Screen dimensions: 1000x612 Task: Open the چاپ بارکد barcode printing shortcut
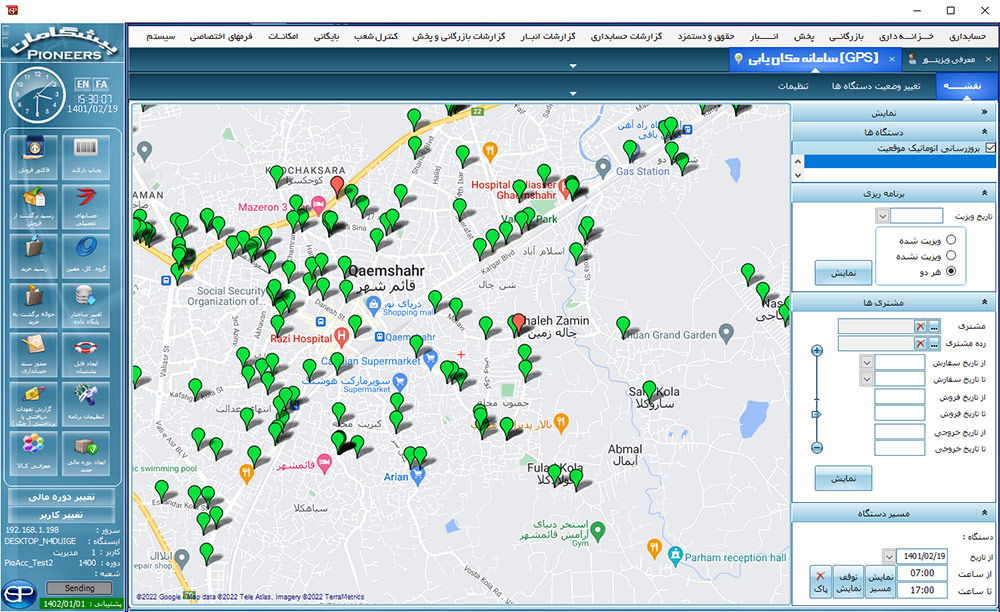click(x=86, y=157)
